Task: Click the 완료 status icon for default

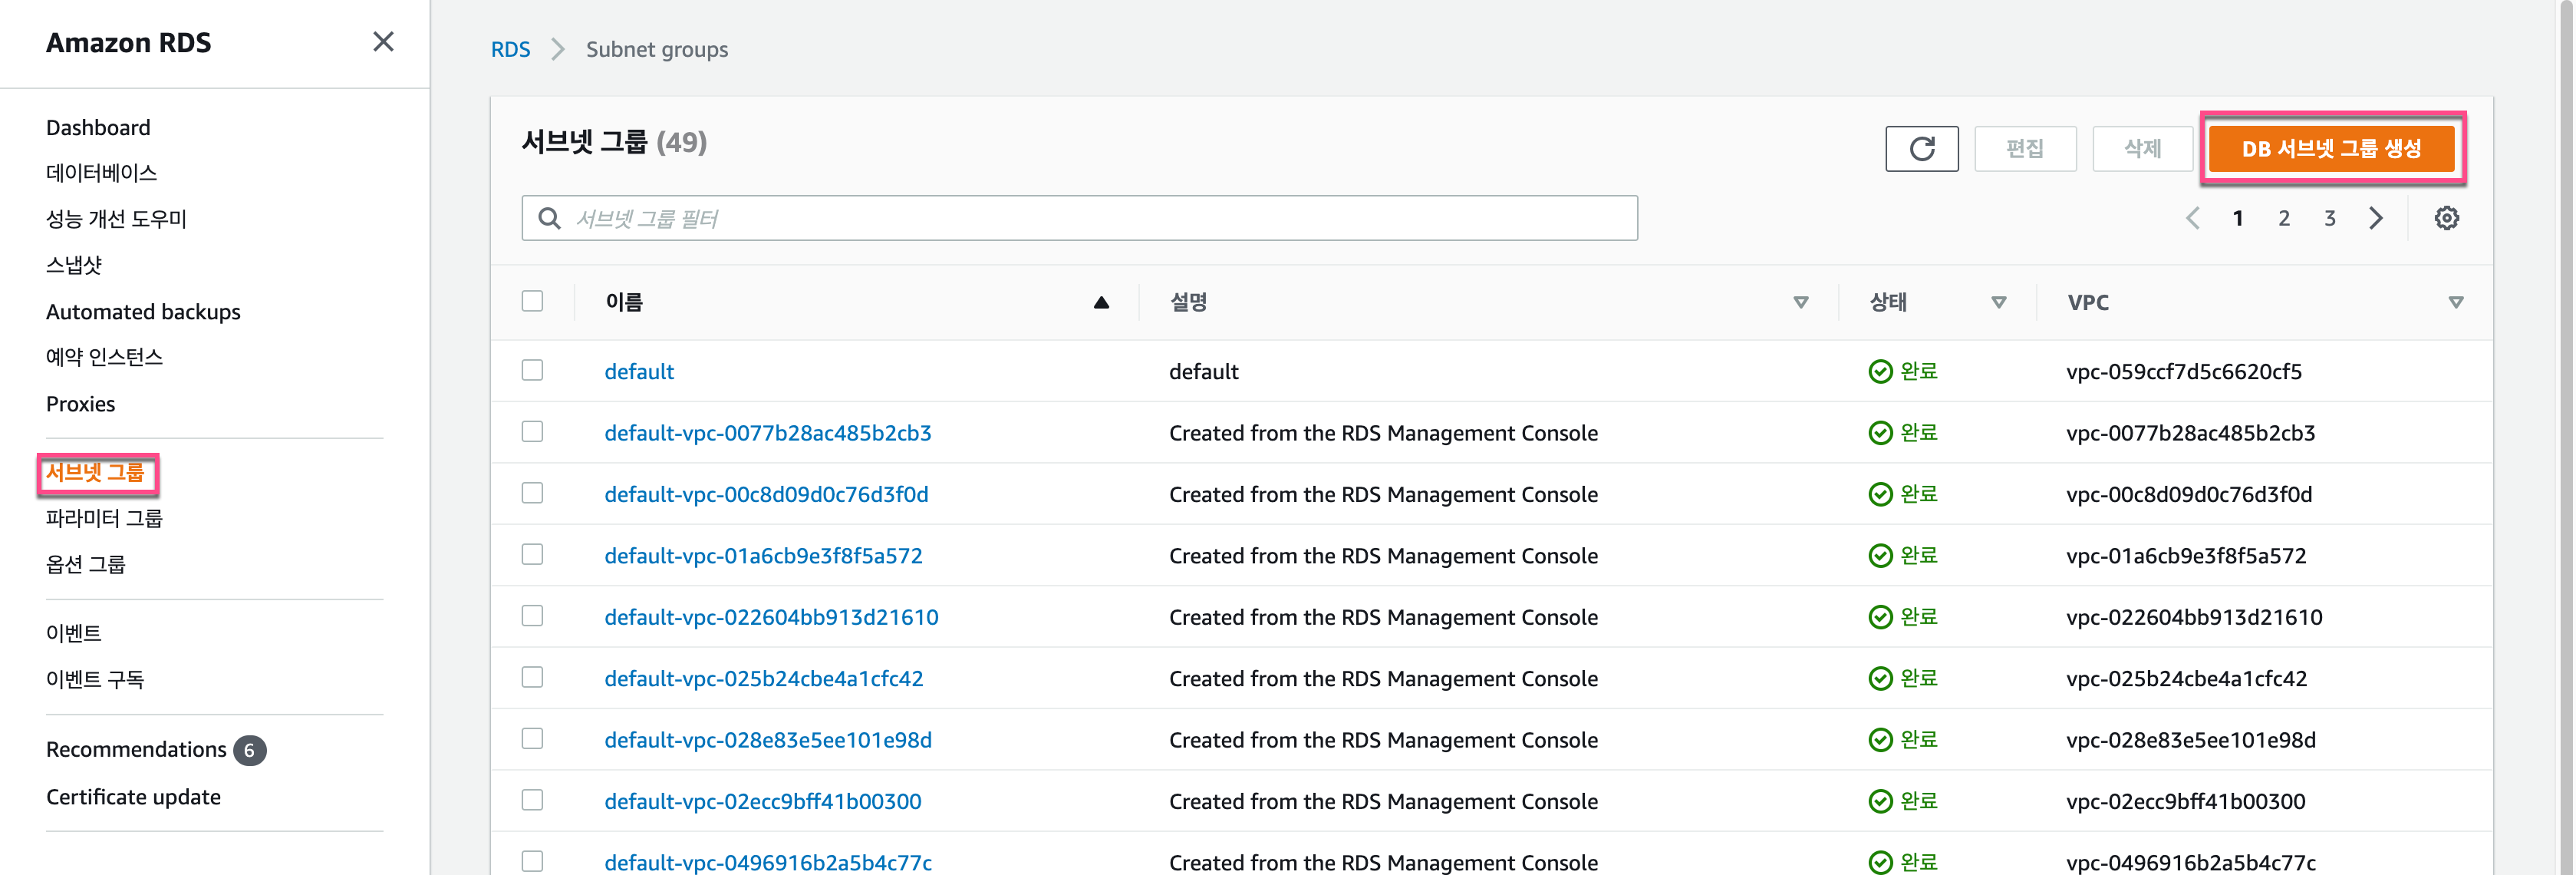Action: (x=1880, y=372)
